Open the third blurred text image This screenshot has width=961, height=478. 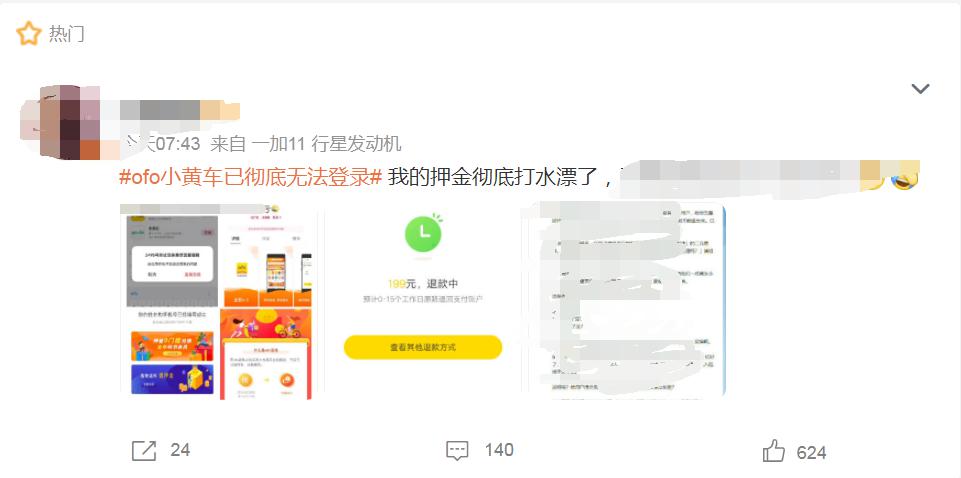click(625, 302)
